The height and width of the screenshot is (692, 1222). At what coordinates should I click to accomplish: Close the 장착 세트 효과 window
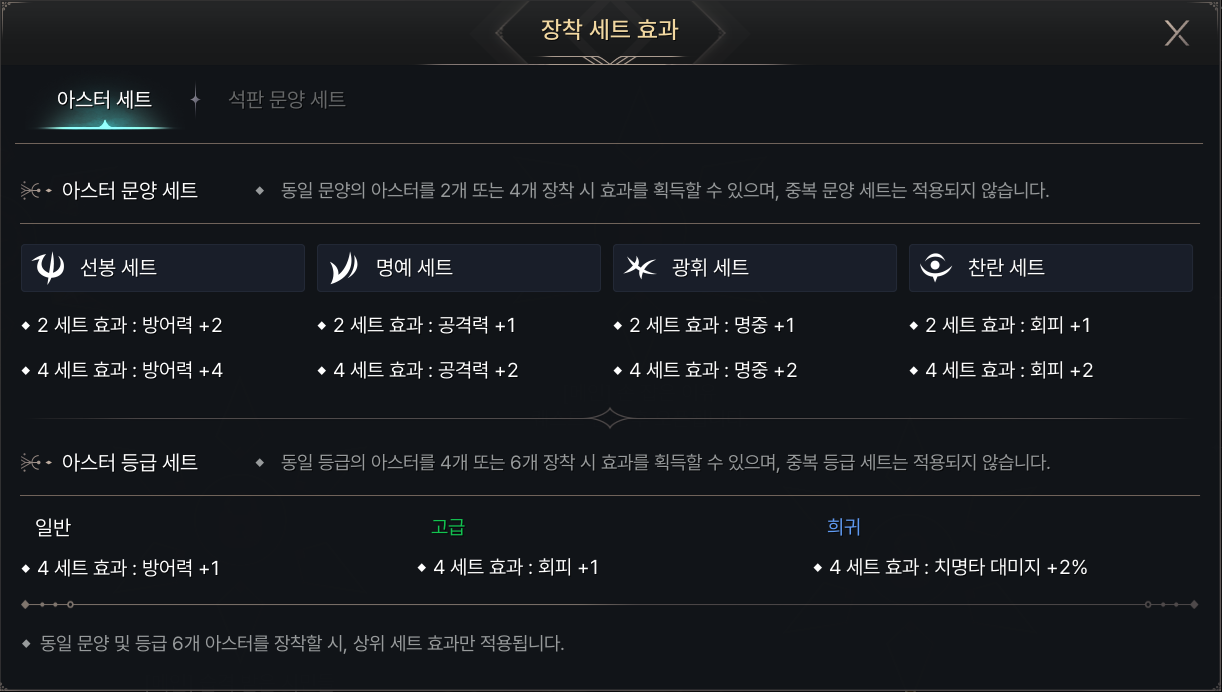pyautogui.click(x=1176, y=33)
